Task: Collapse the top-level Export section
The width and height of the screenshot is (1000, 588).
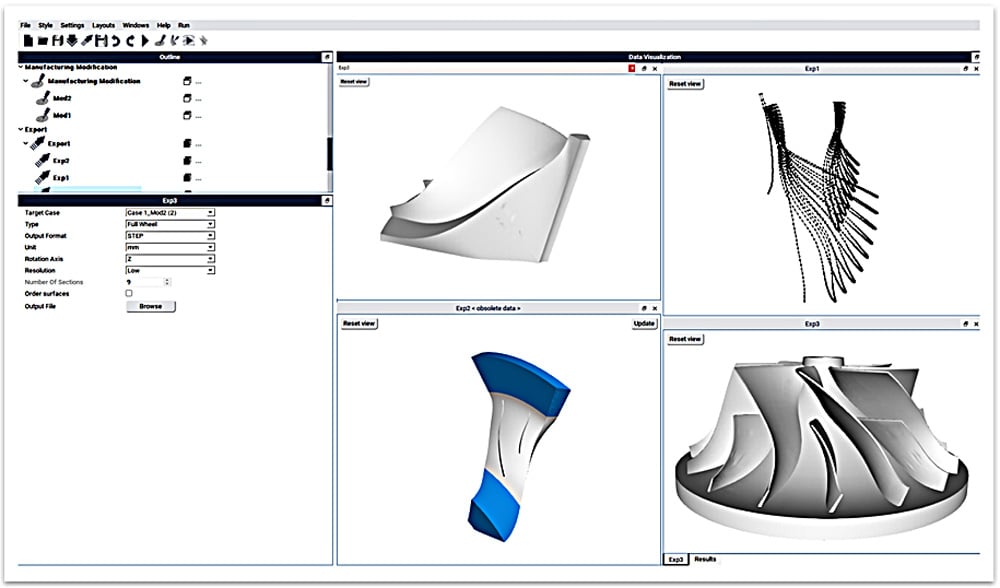Action: (21, 129)
